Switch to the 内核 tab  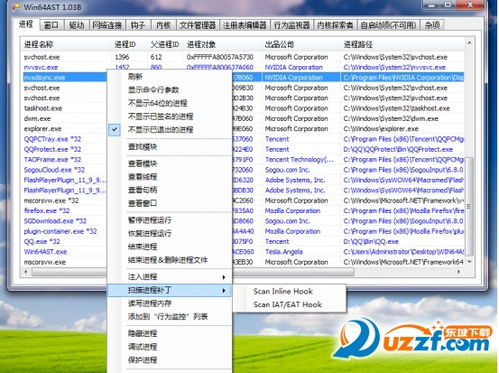pos(163,25)
